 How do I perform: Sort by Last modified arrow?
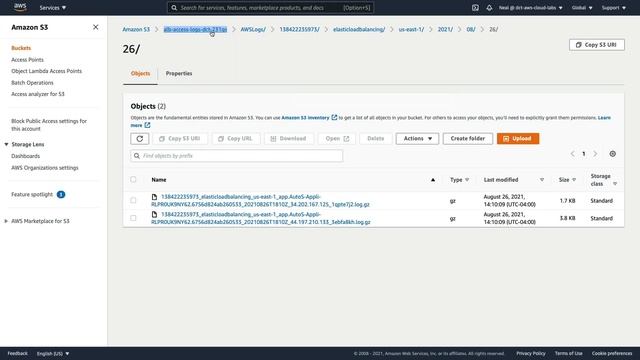[x=542, y=180]
